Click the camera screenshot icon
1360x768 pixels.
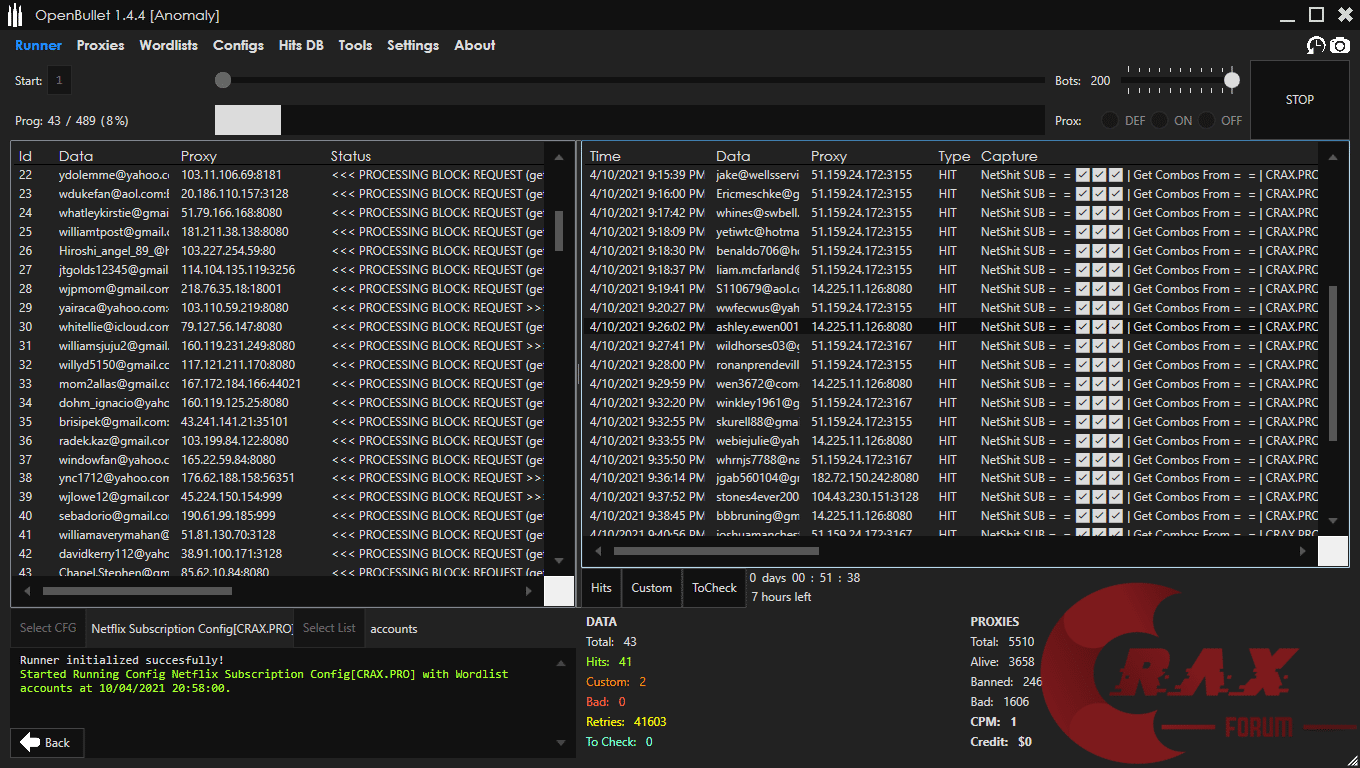point(1340,45)
